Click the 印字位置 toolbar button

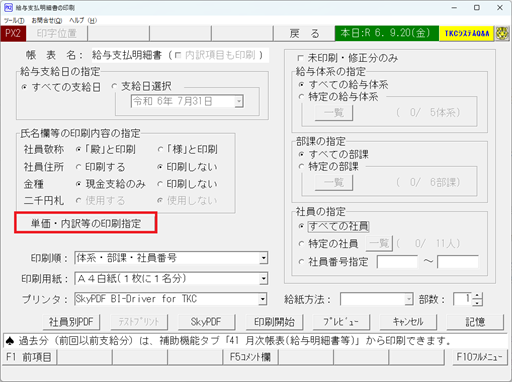57,33
